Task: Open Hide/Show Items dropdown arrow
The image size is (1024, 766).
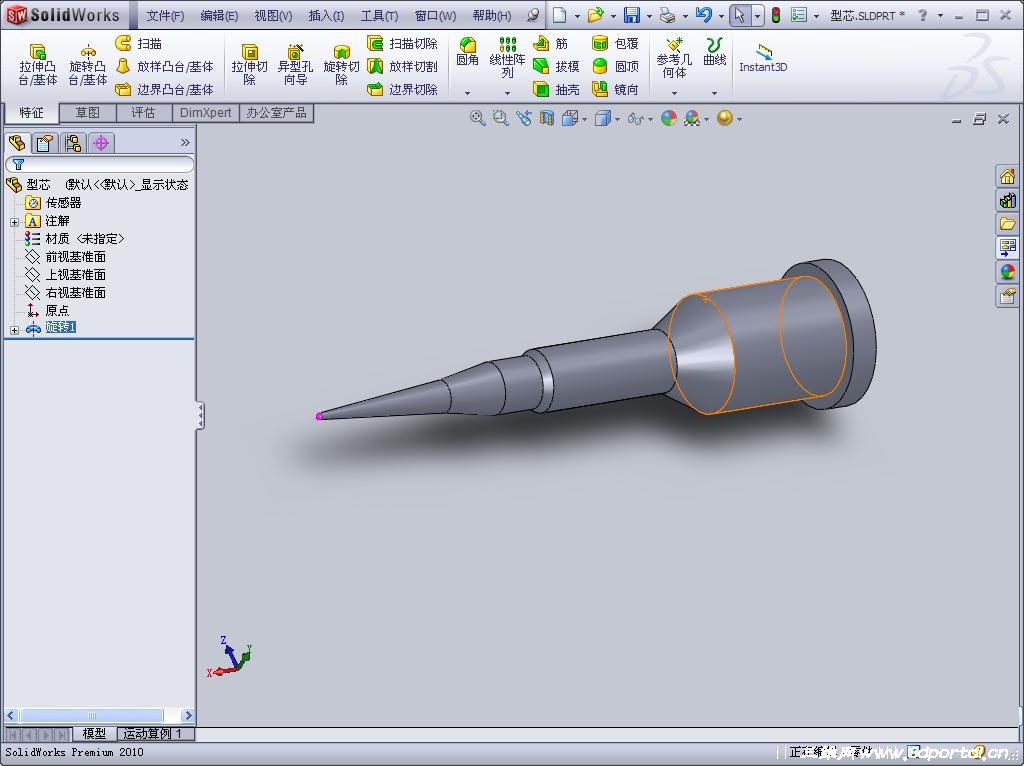Action: [650, 119]
